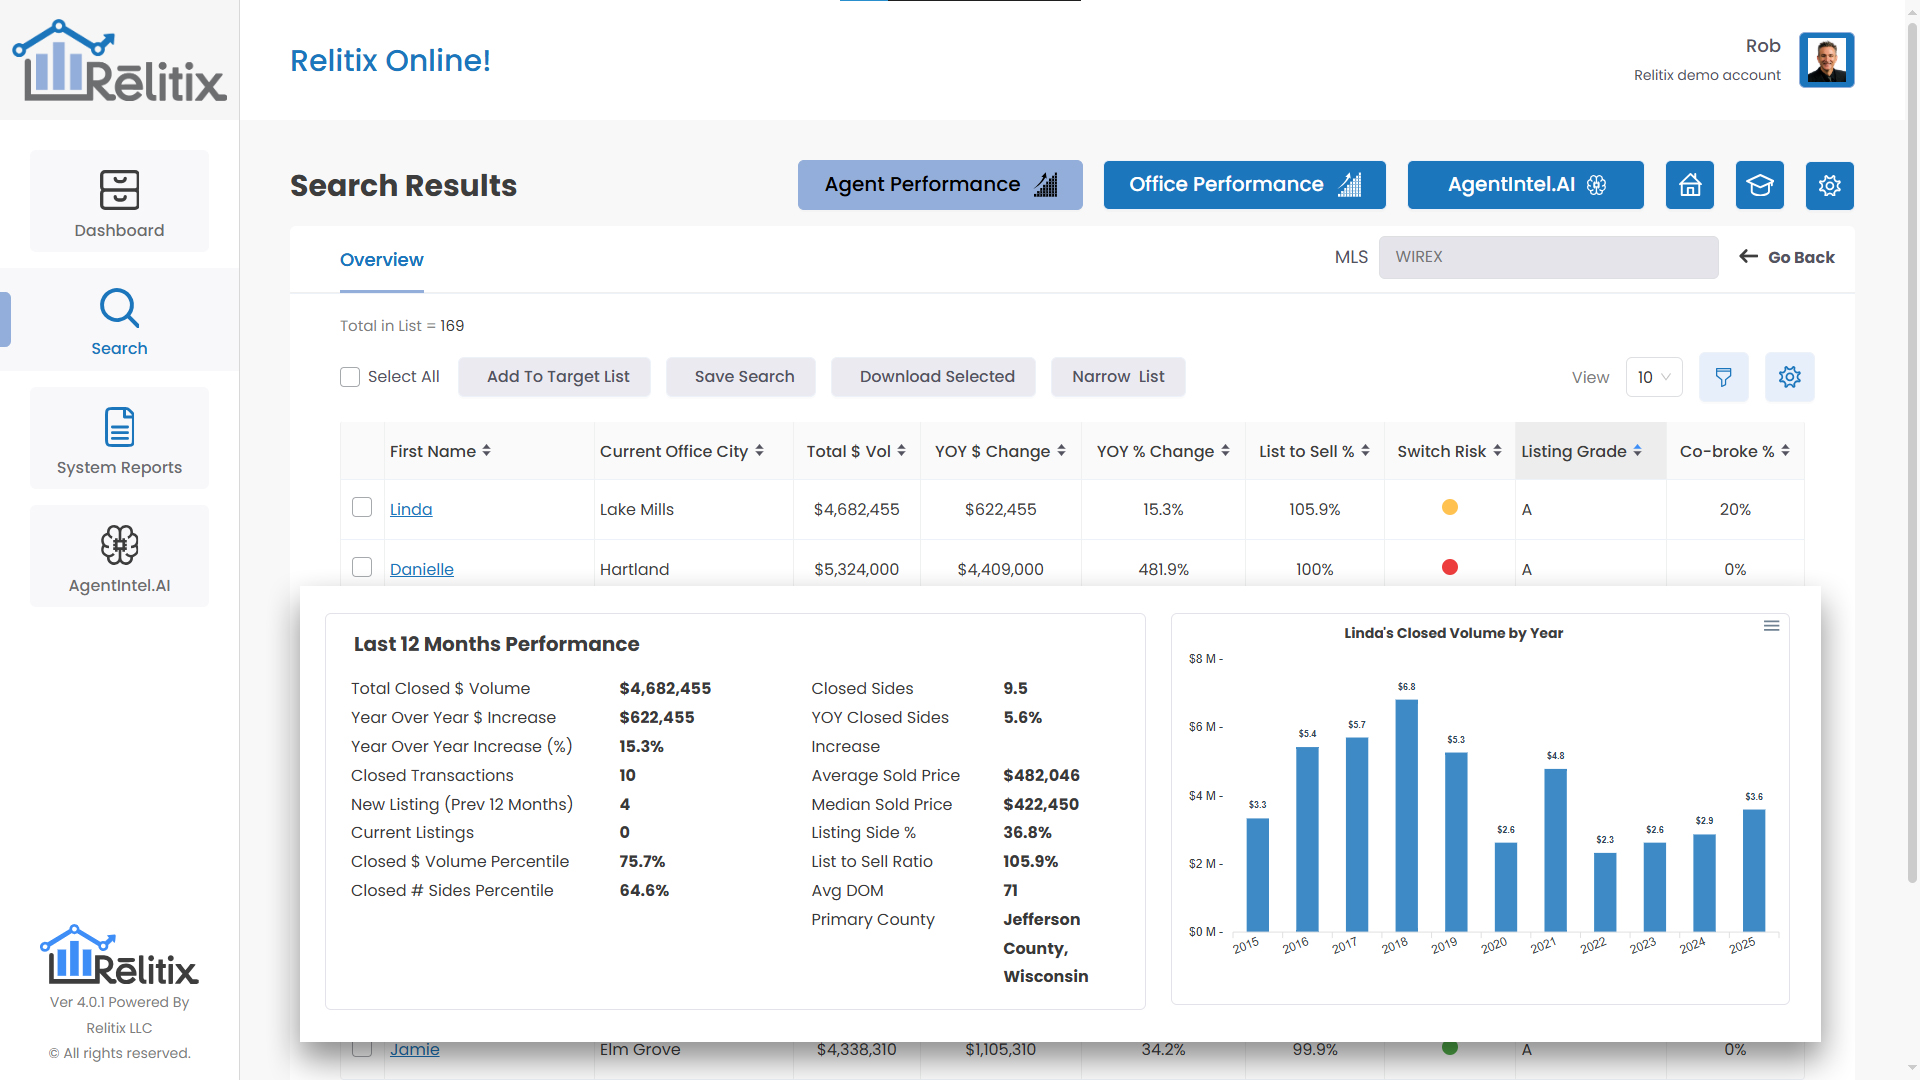Check the box for Danielle's row
The width and height of the screenshot is (1920, 1080).
click(362, 567)
